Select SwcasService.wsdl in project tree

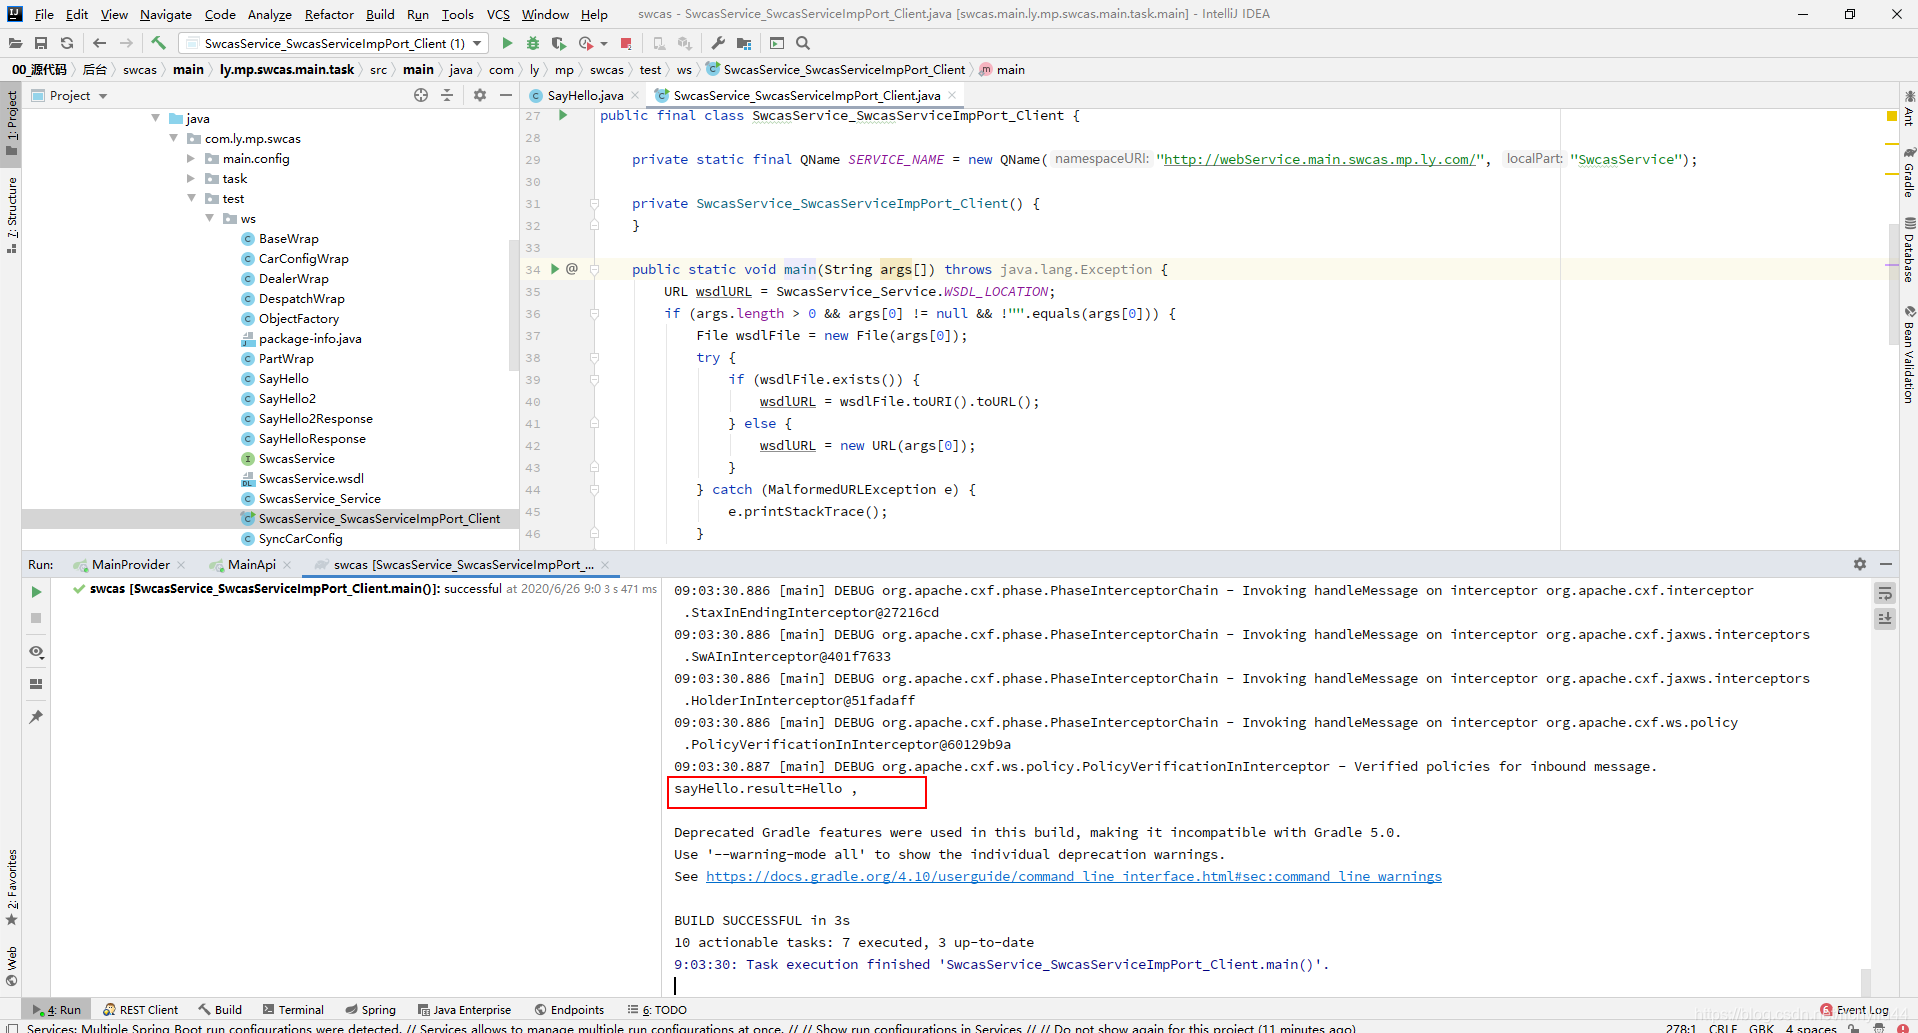[311, 478]
